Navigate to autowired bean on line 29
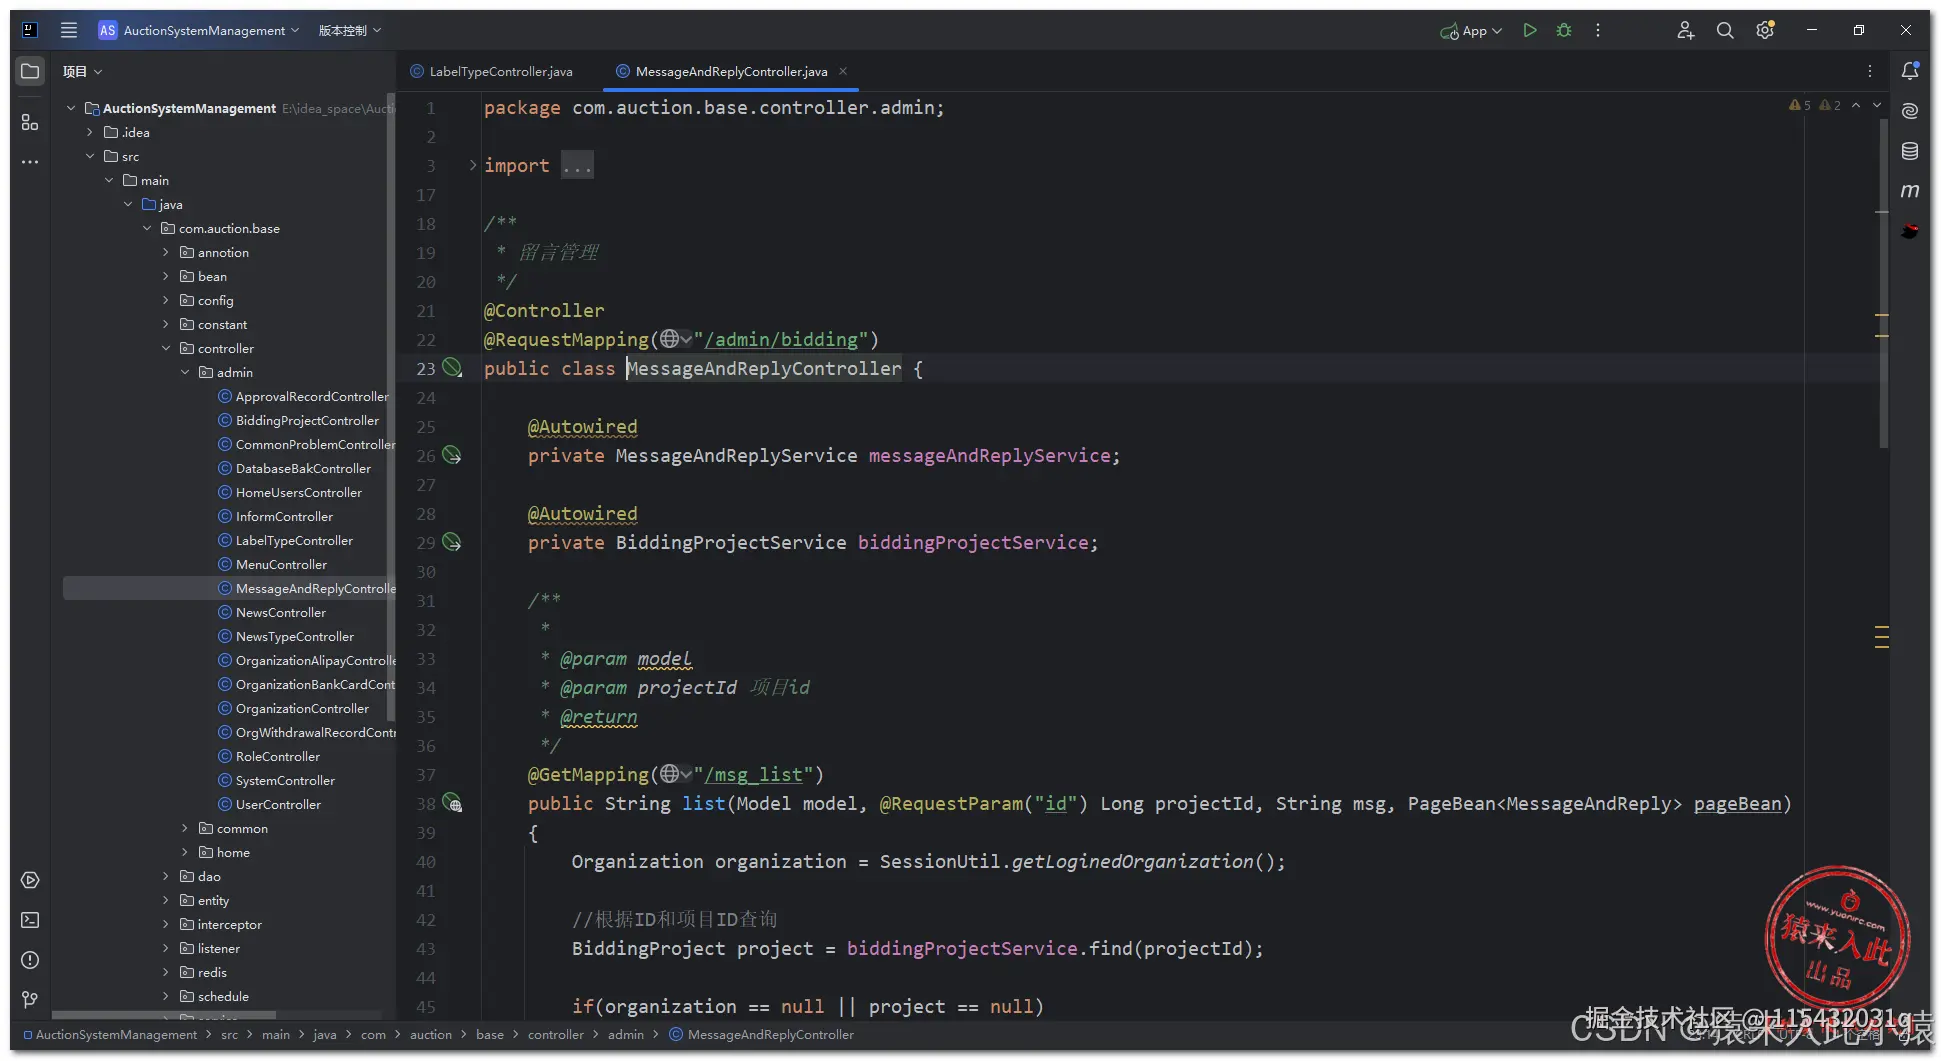Image resolution: width=1941 pixels, height=1061 pixels. click(452, 542)
